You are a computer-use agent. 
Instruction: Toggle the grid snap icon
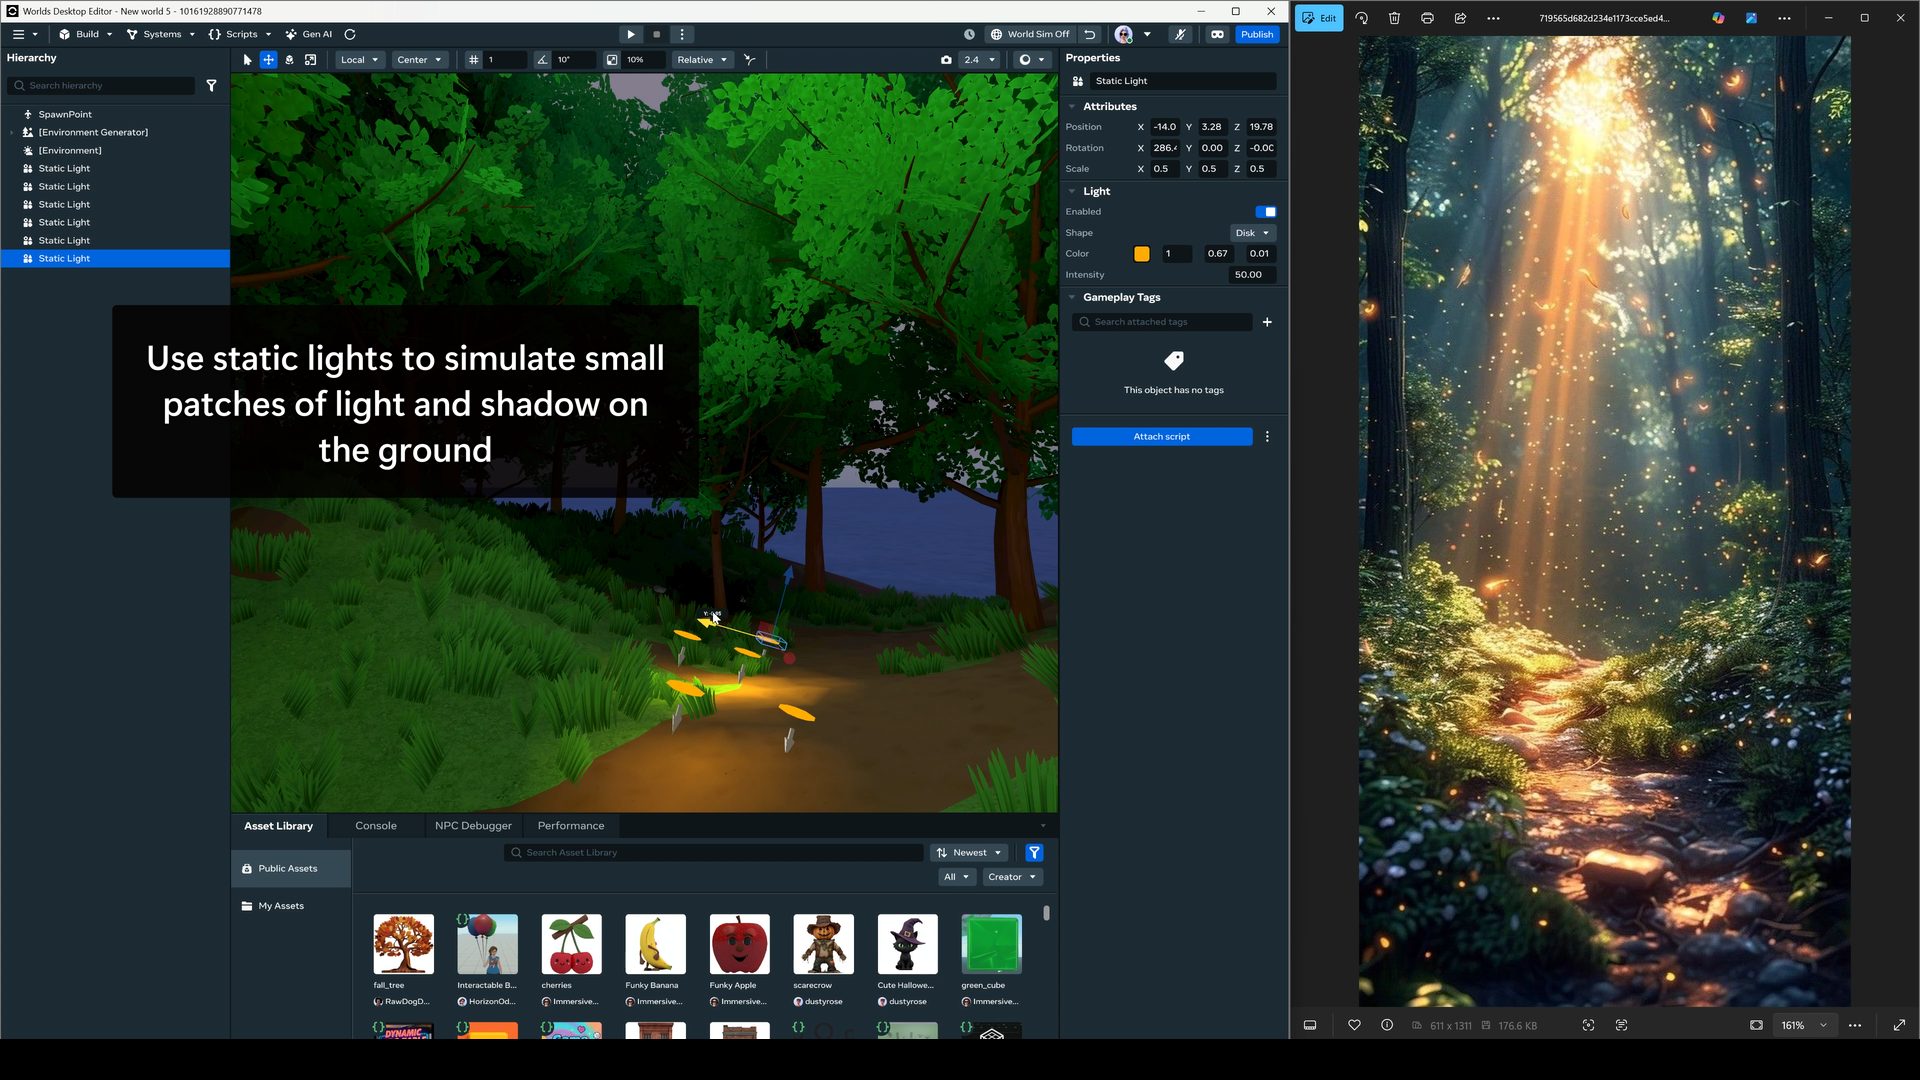coord(474,60)
